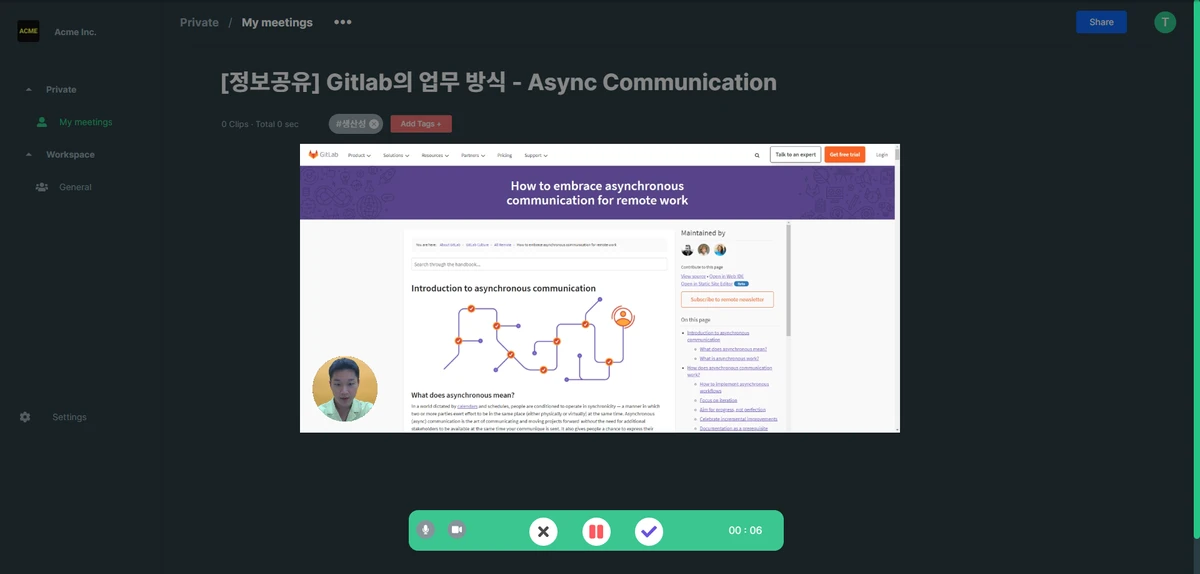Collapse the Private section arrow
The width and height of the screenshot is (1200, 574).
28,90
